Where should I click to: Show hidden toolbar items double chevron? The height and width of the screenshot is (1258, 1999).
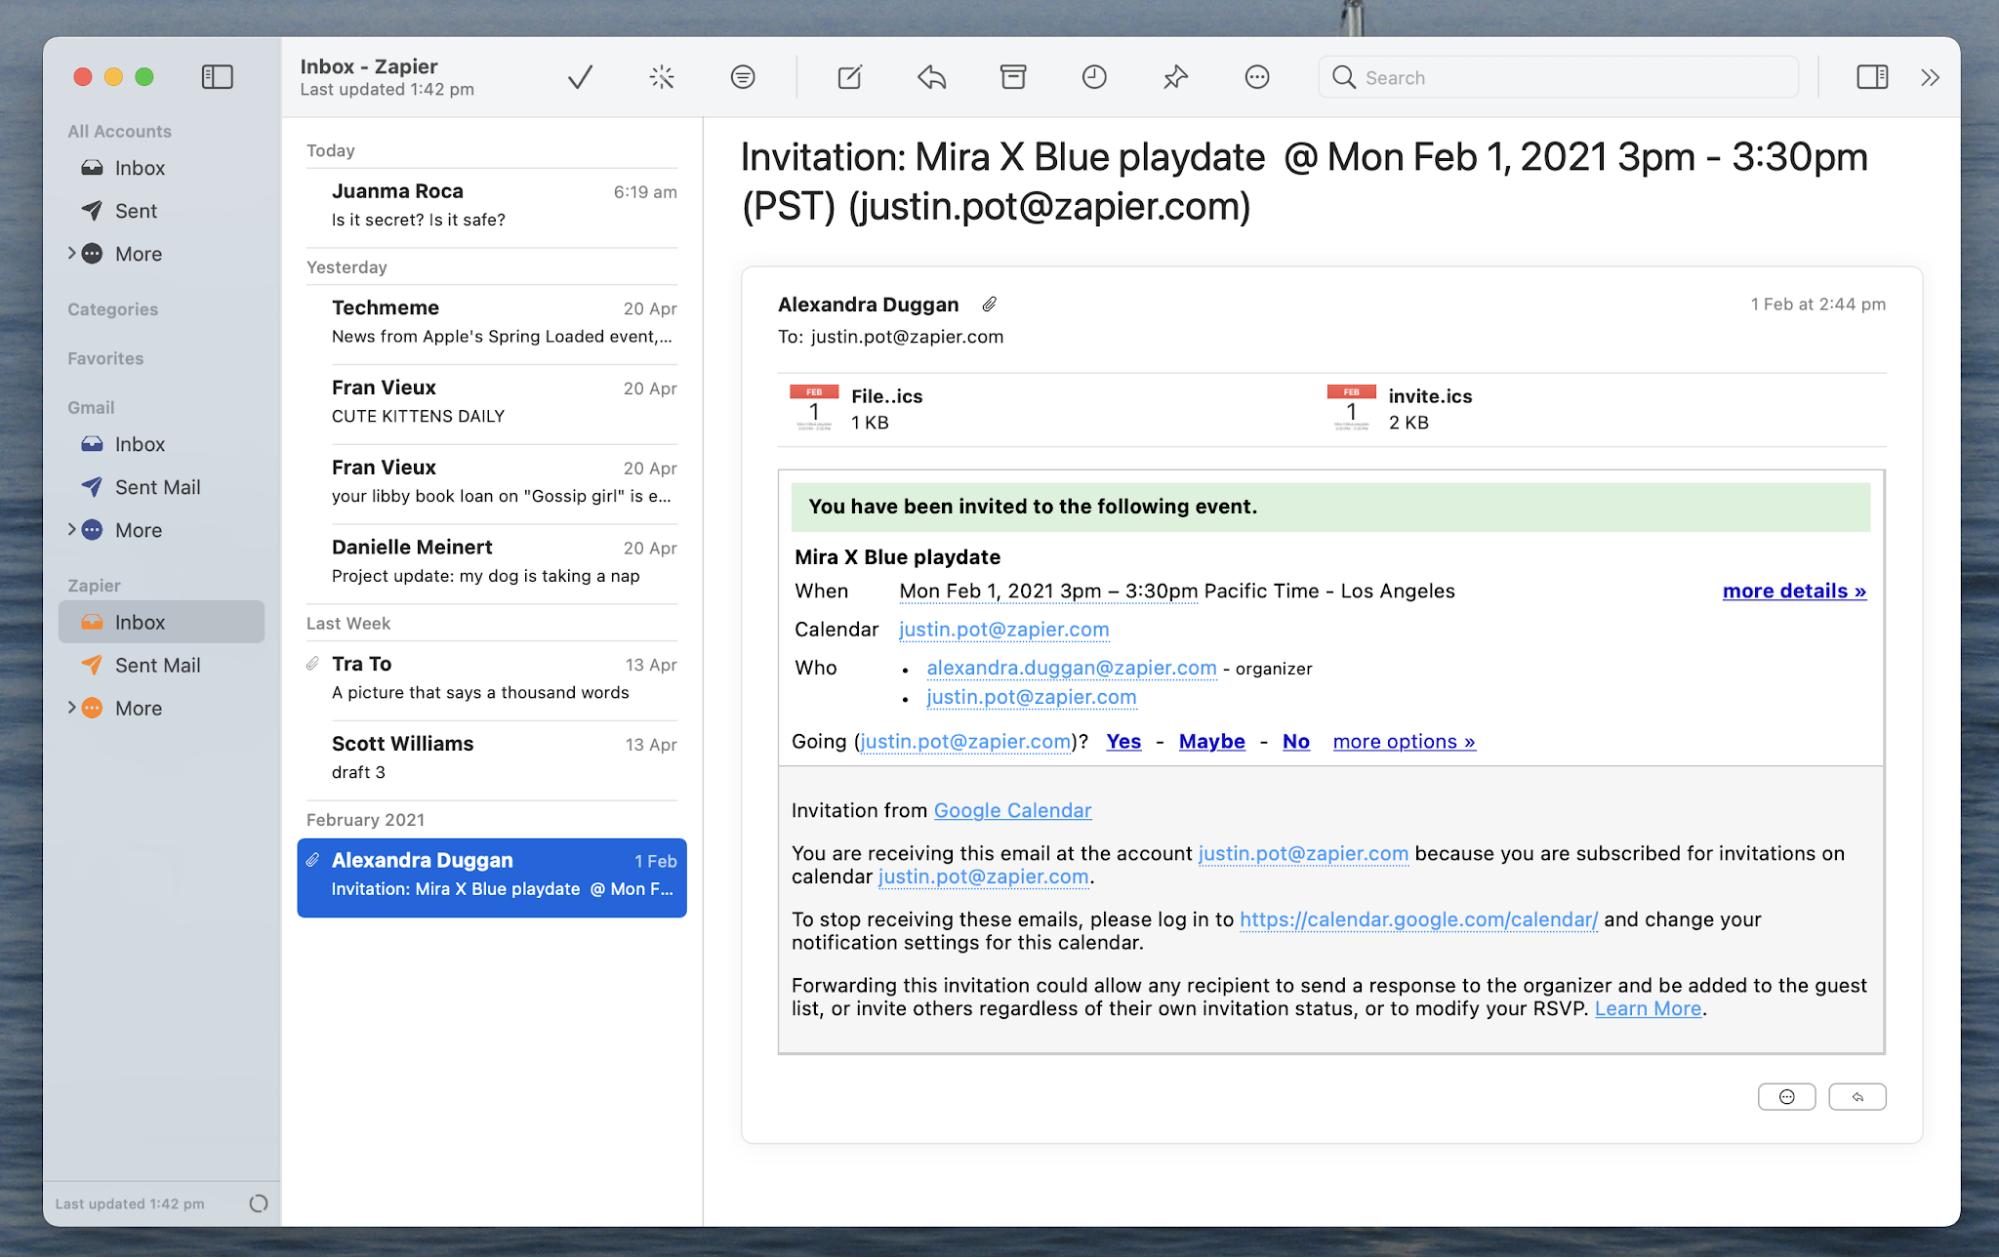coord(1930,77)
